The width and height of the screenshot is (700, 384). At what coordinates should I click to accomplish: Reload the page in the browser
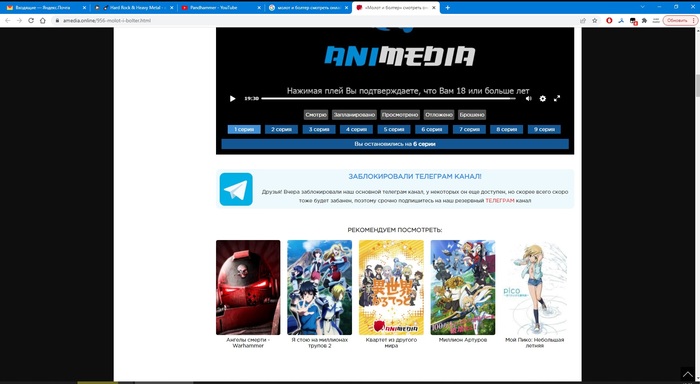pos(31,21)
